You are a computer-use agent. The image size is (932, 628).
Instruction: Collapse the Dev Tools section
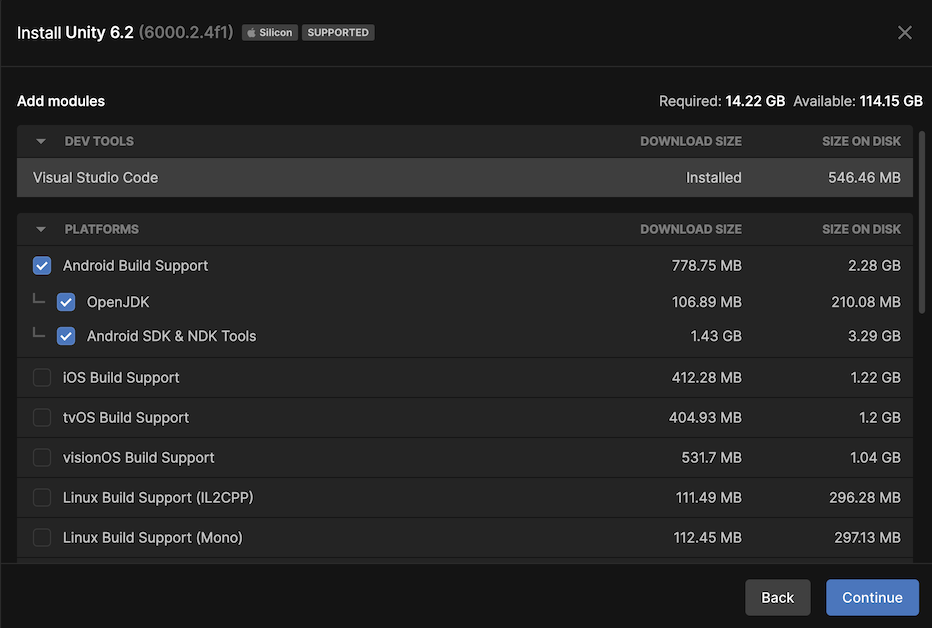(x=41, y=142)
